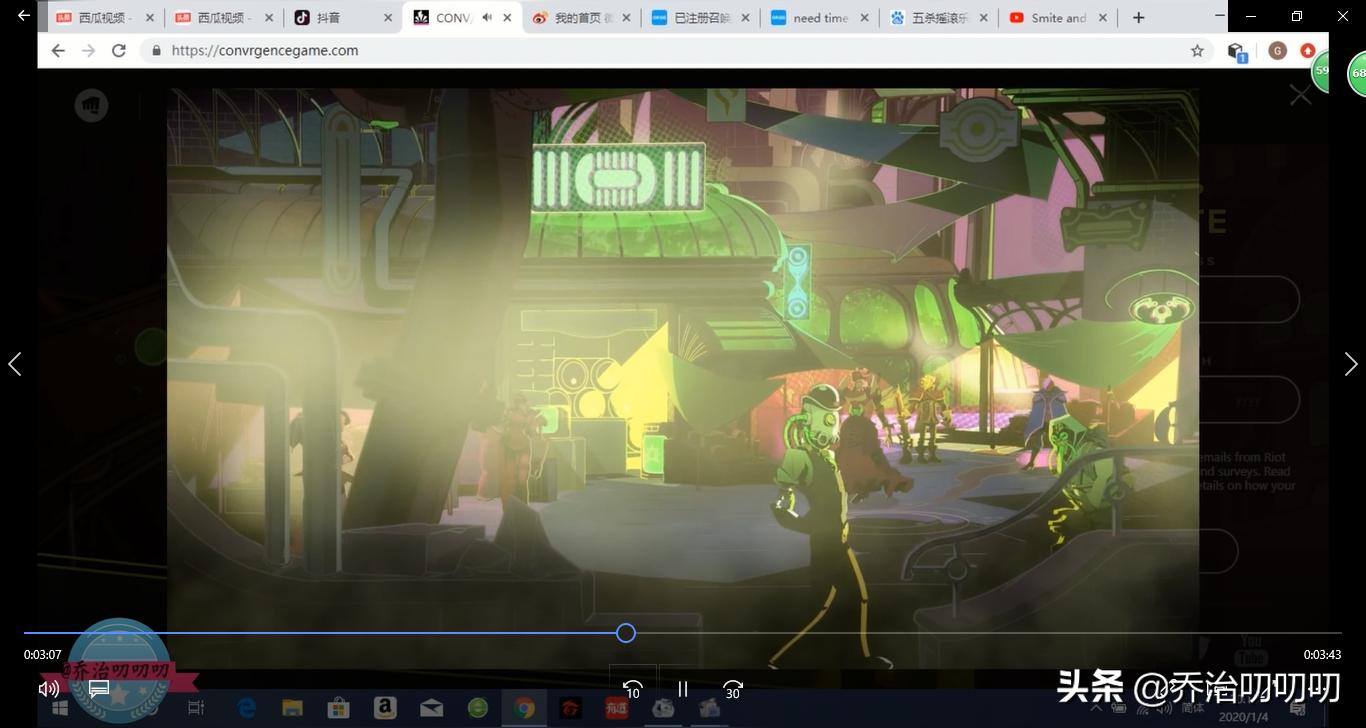View site info via the padlock icon
Screen dimensions: 1366x728
tap(156, 51)
